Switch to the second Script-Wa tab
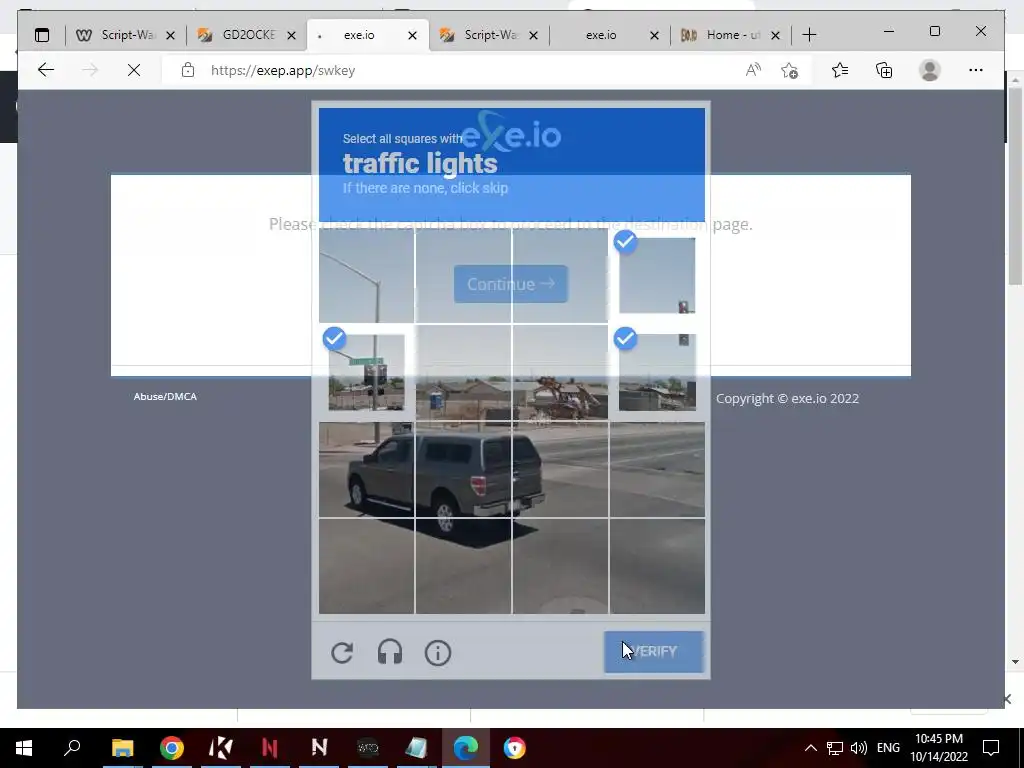Screen dimensions: 1024x768 (489, 35)
